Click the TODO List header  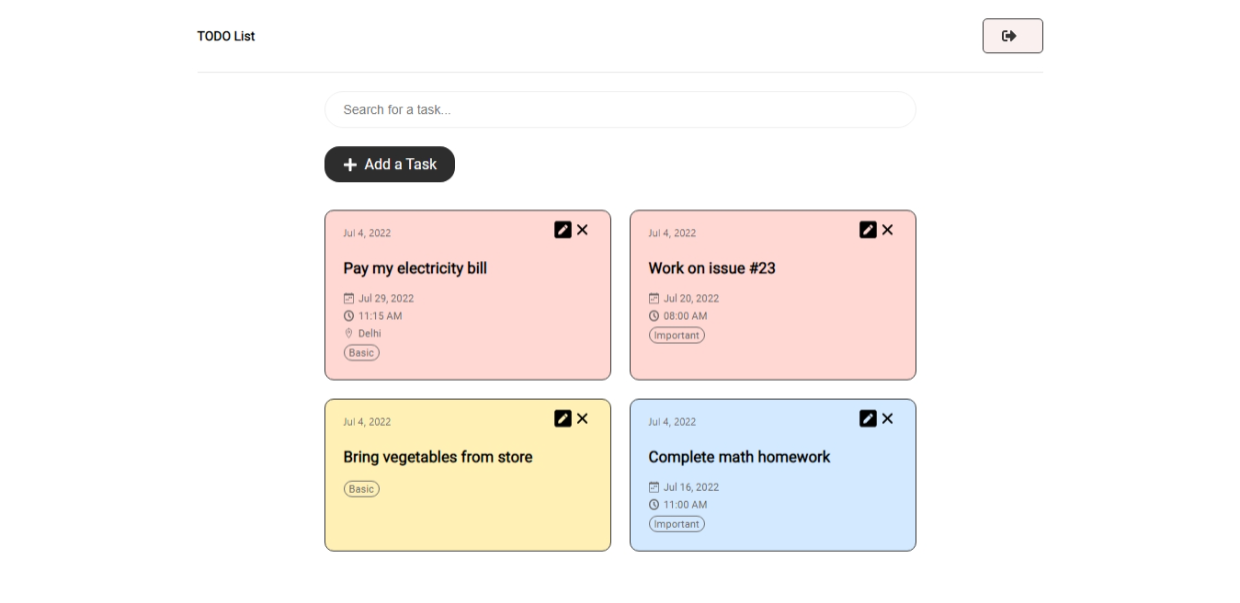click(x=226, y=35)
